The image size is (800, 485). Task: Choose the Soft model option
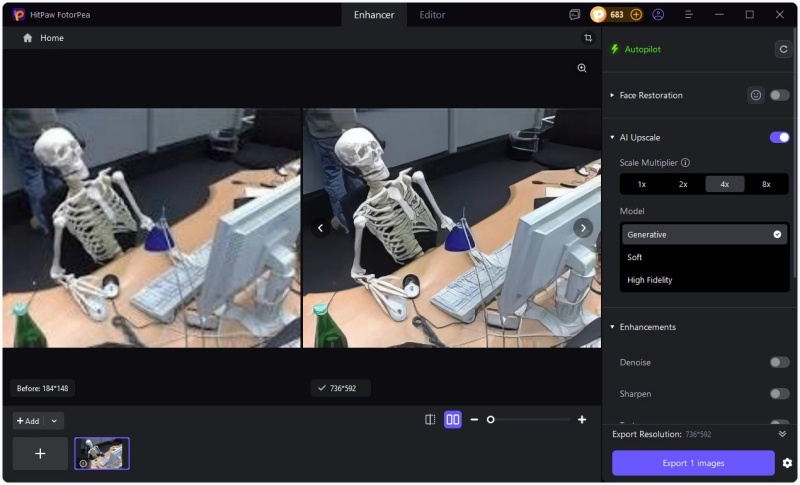tap(705, 257)
